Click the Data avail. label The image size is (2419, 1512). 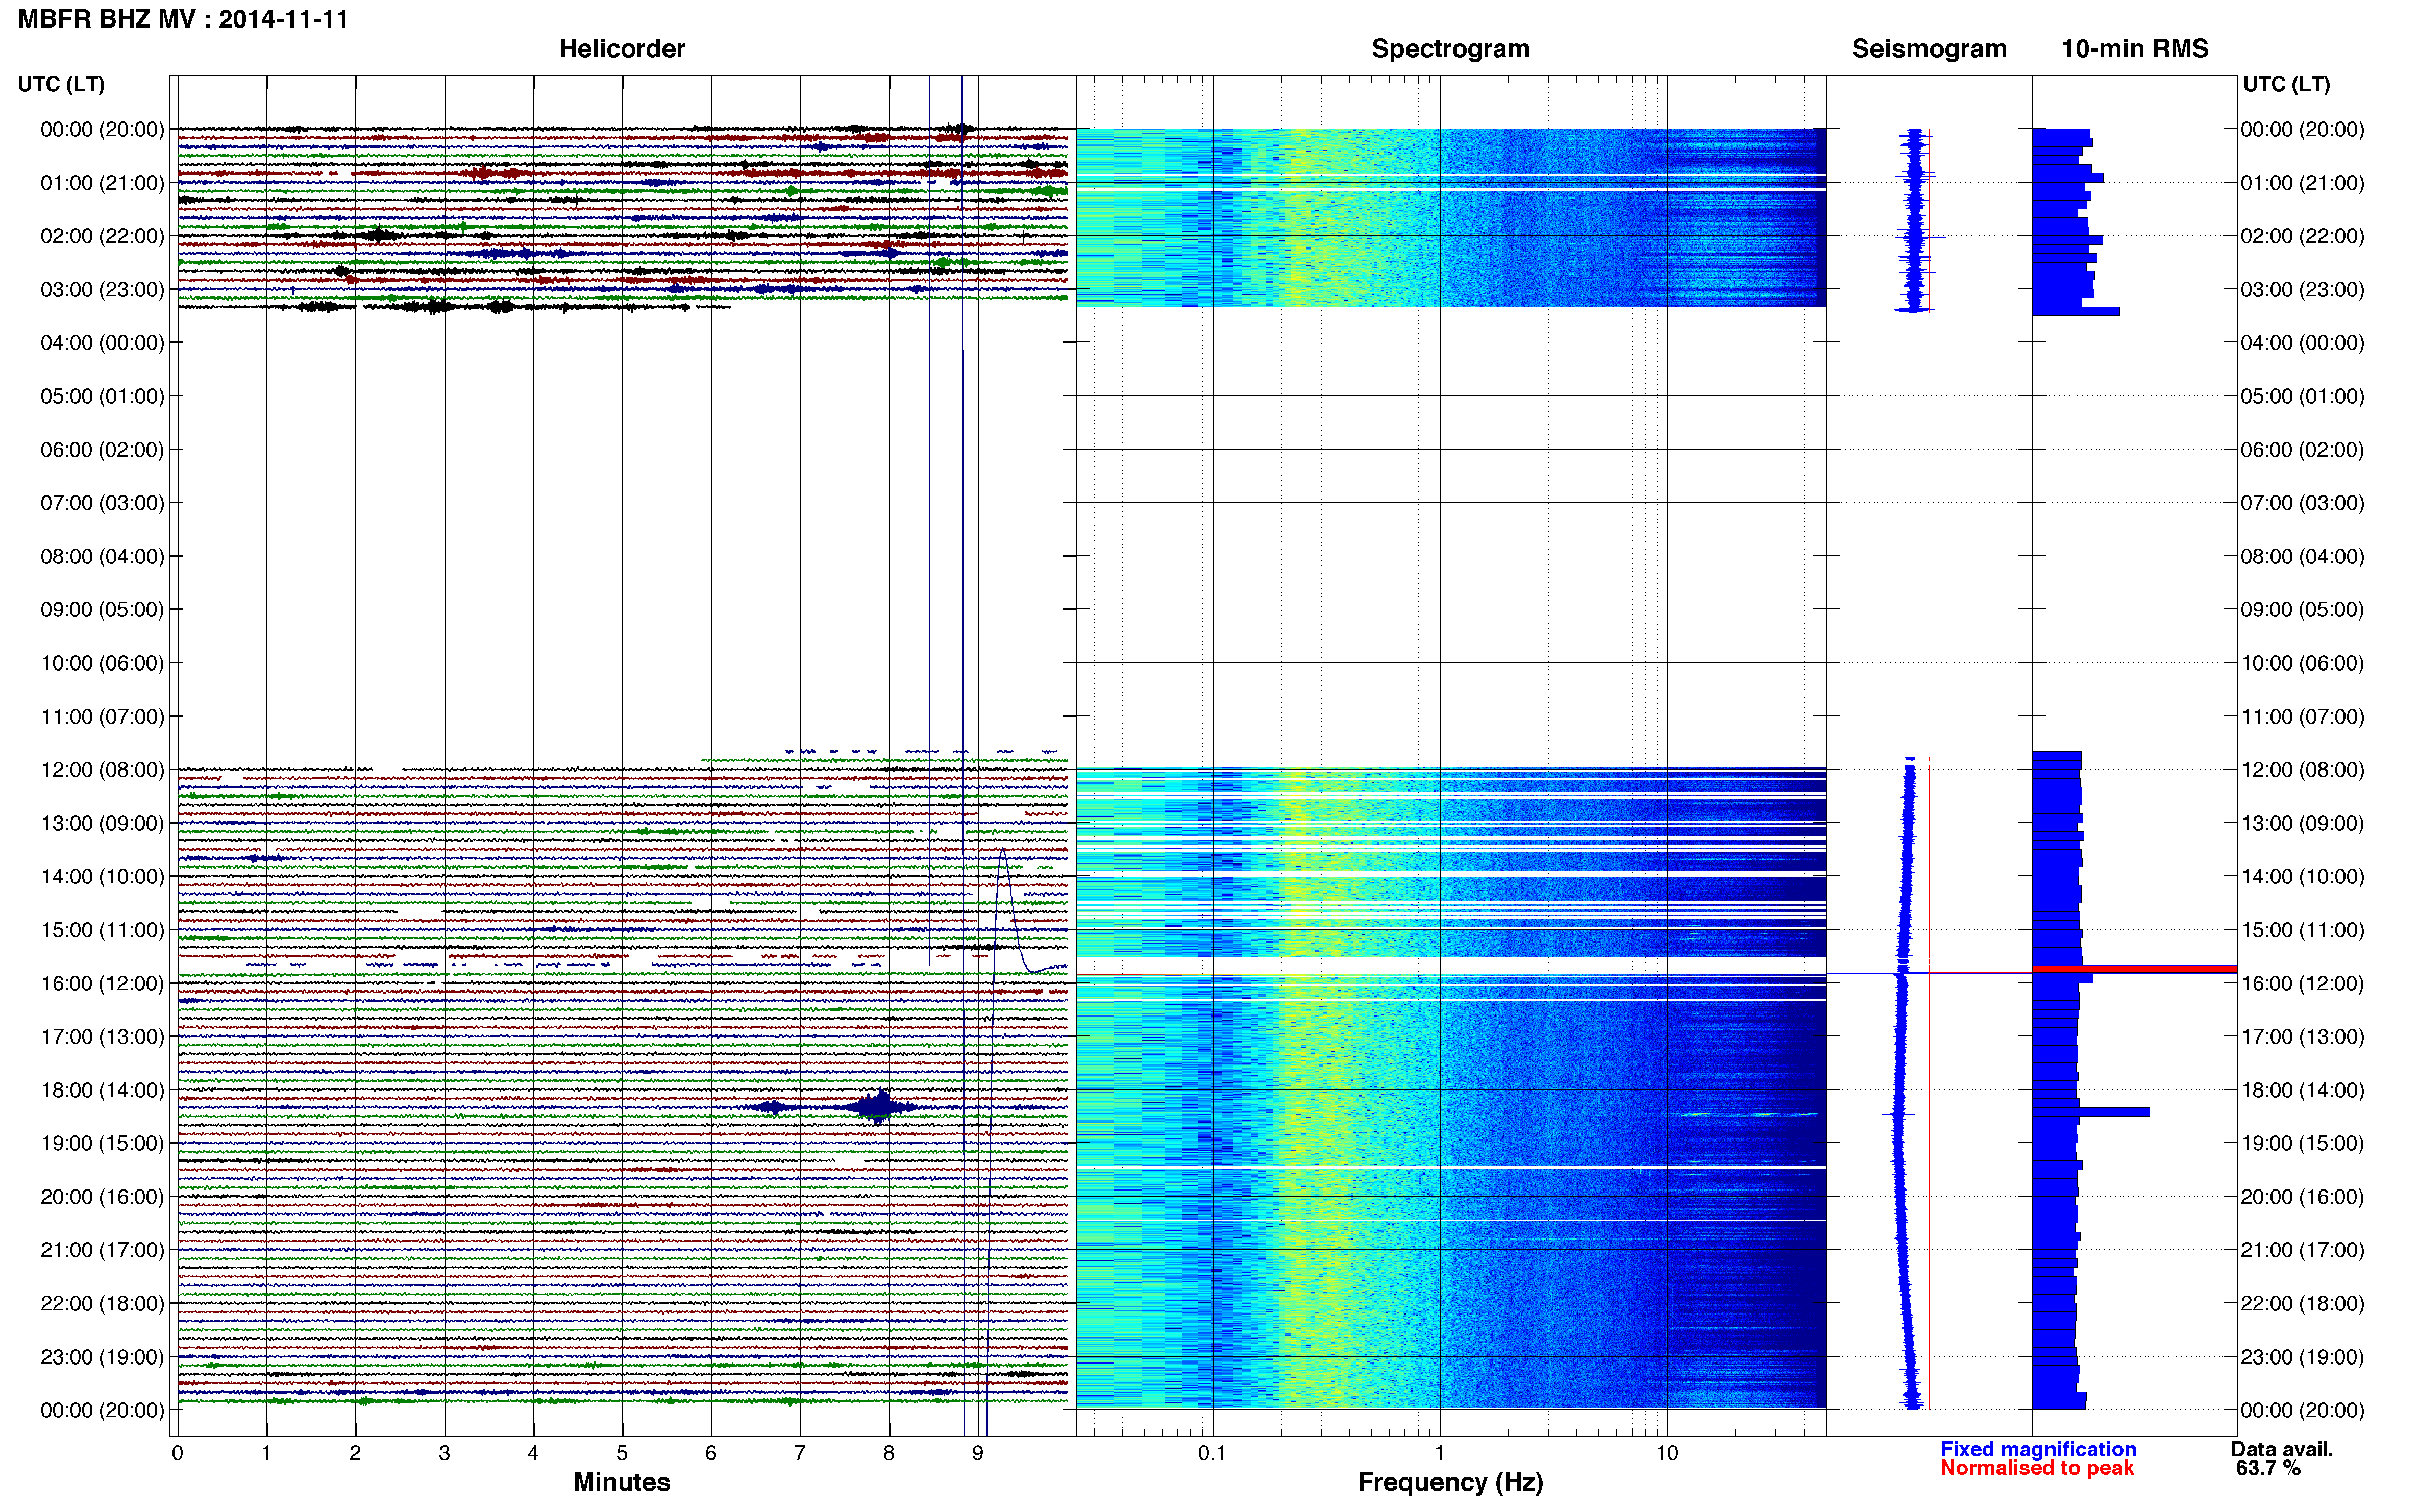2282,1449
